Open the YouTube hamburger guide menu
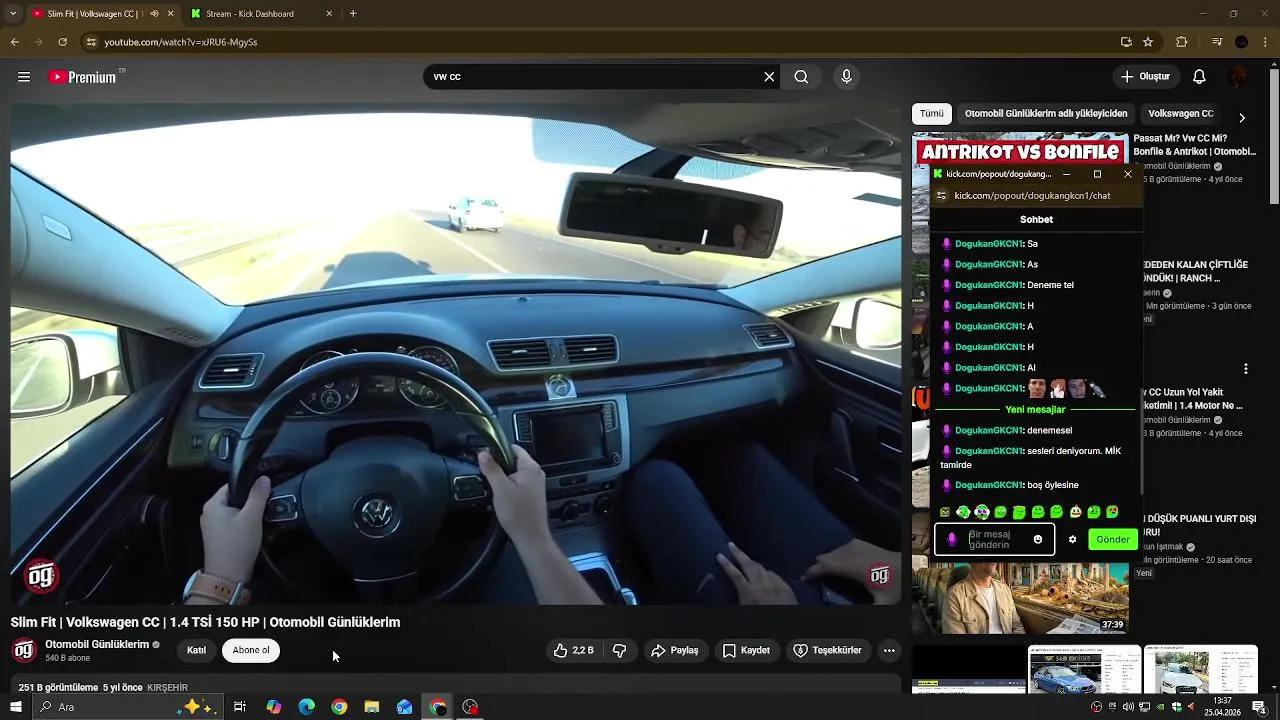1280x720 pixels. pos(24,77)
